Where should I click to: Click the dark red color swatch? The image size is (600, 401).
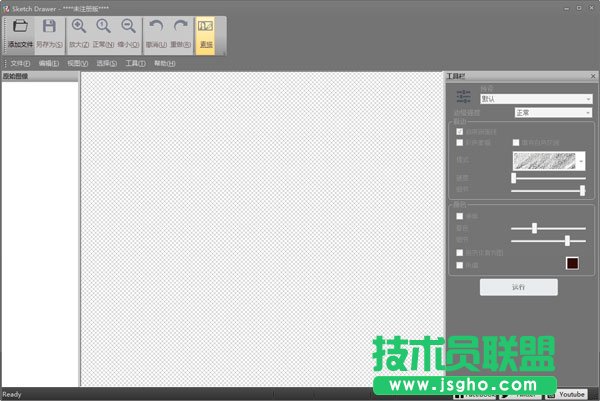[573, 263]
